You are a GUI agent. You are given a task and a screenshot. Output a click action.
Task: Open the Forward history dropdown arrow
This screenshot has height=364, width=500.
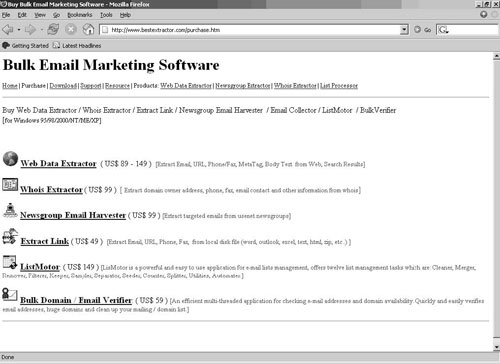click(41, 30)
